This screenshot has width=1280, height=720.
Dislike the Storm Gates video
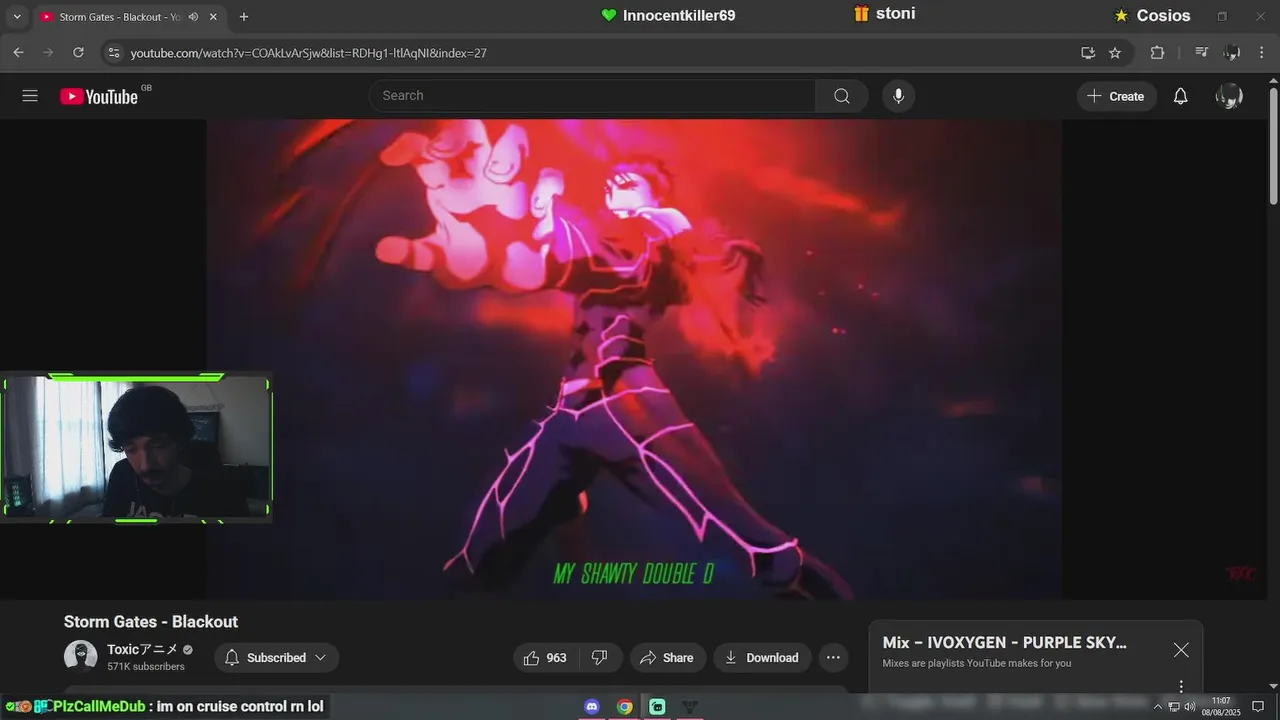pos(599,657)
